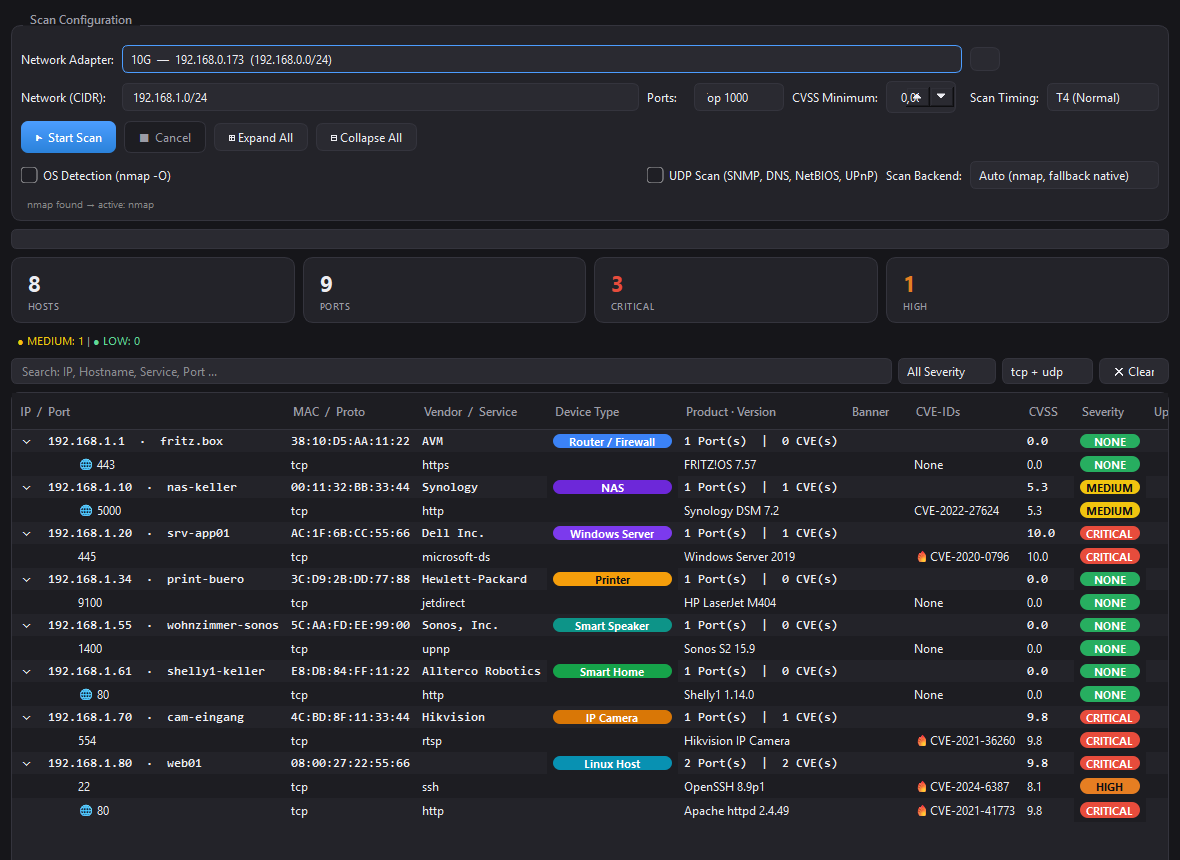Image resolution: width=1180 pixels, height=860 pixels.
Task: Click the flame icon beside CVE-2021-41773
Action: [x=921, y=810]
